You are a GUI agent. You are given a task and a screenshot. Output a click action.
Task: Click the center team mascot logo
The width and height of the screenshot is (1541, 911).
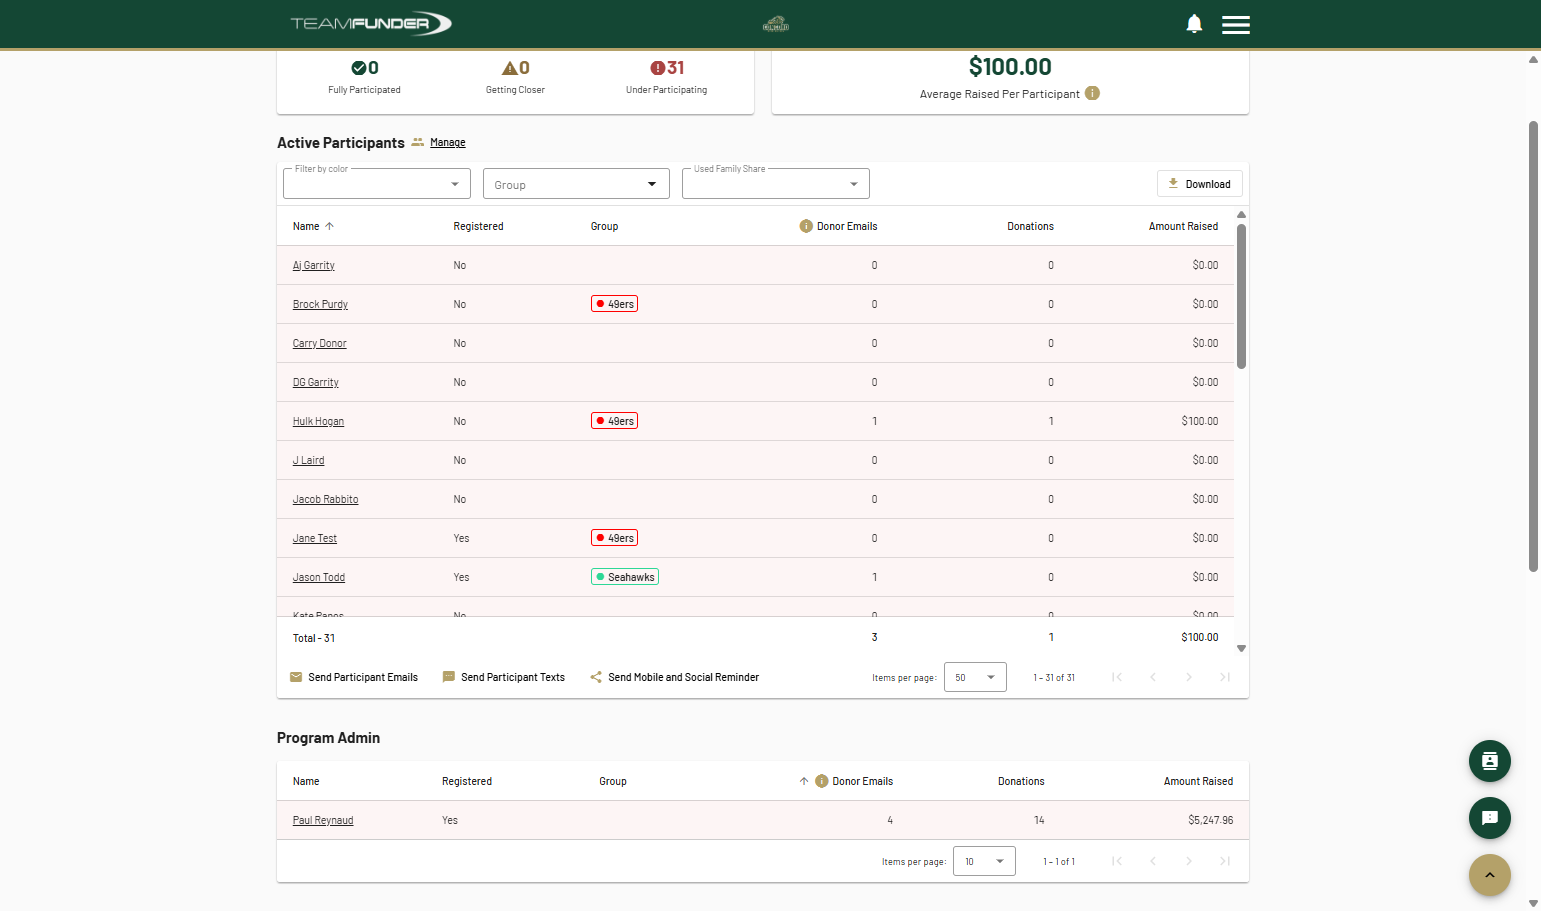[776, 24]
